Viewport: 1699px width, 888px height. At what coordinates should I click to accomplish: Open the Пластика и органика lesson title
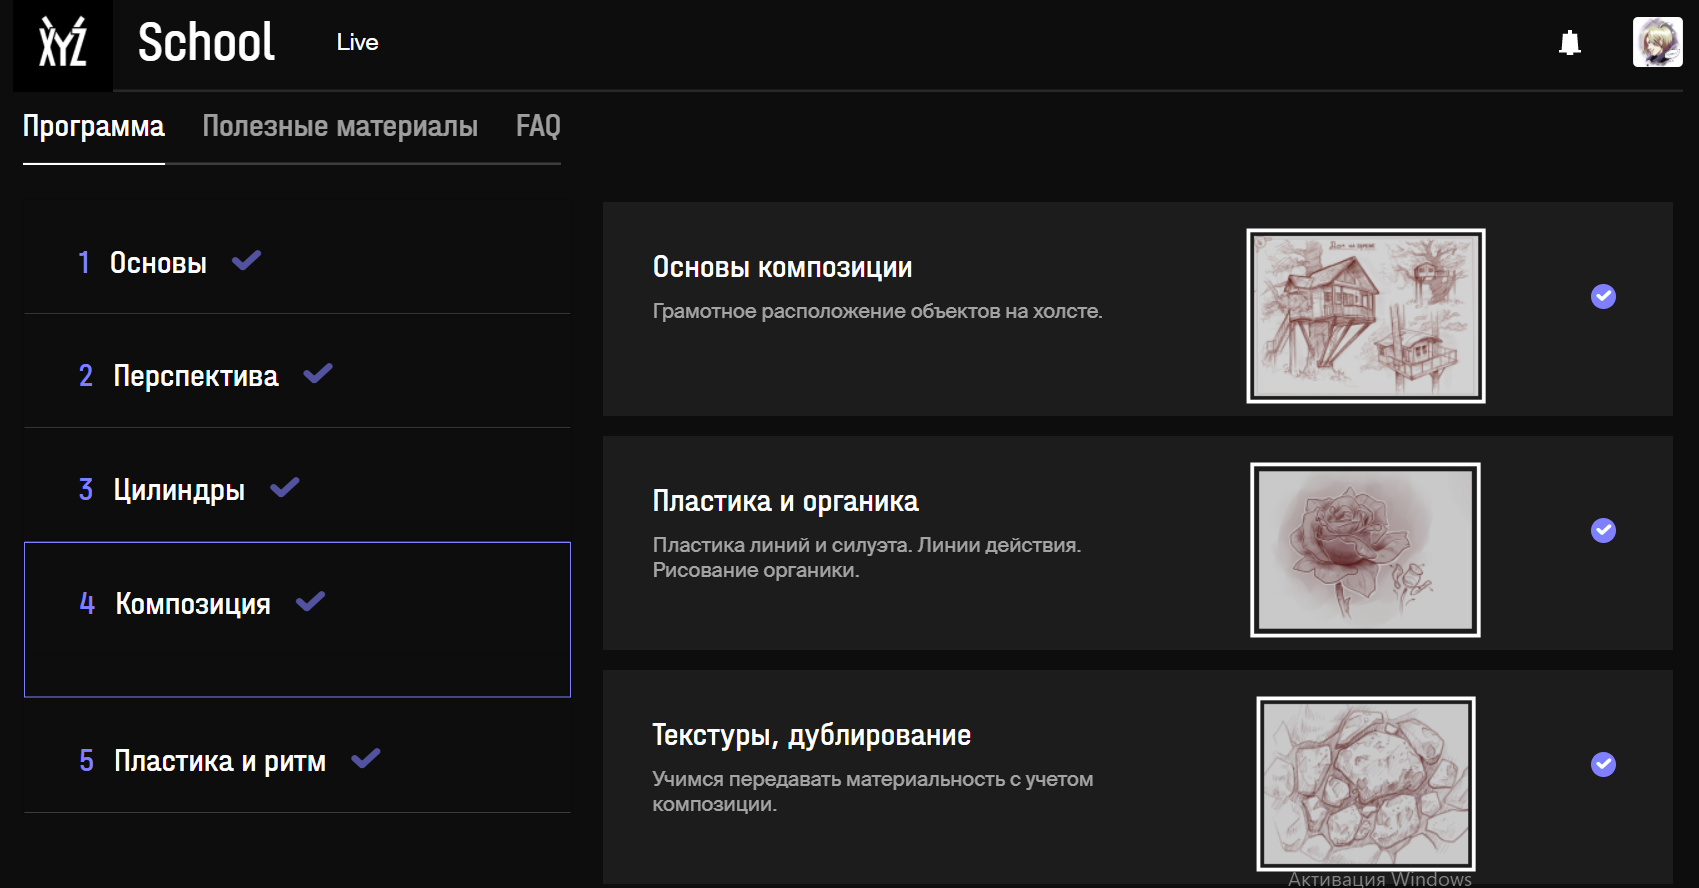[x=785, y=501]
